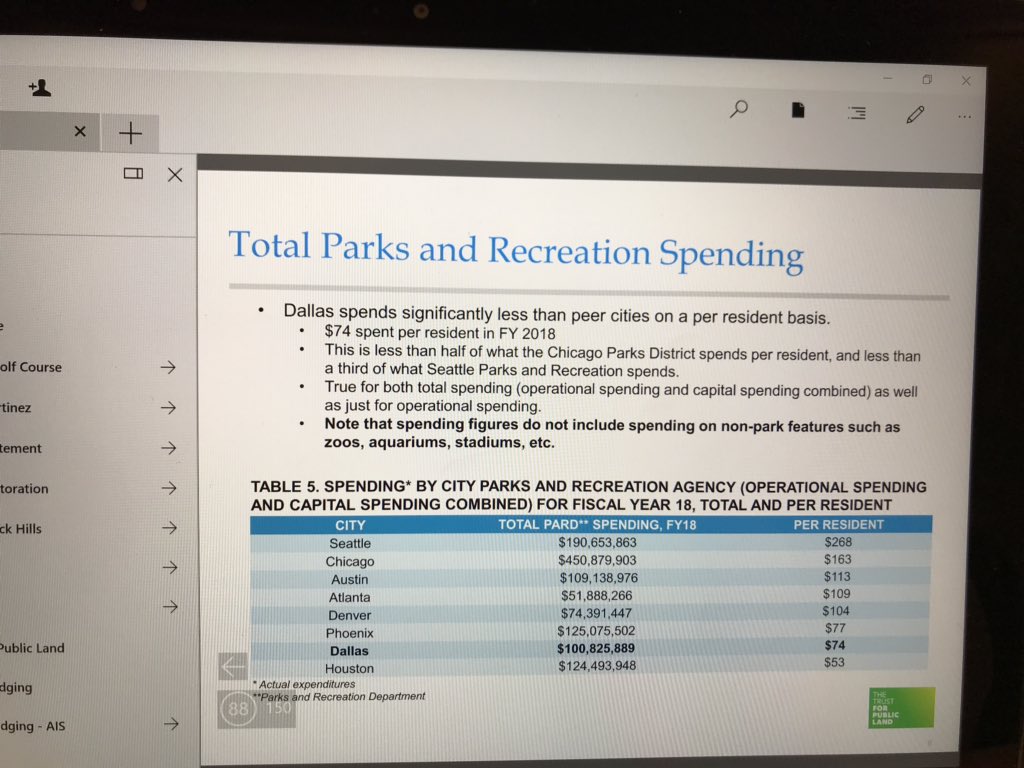Click the 'Austin' table cell

coord(349,579)
